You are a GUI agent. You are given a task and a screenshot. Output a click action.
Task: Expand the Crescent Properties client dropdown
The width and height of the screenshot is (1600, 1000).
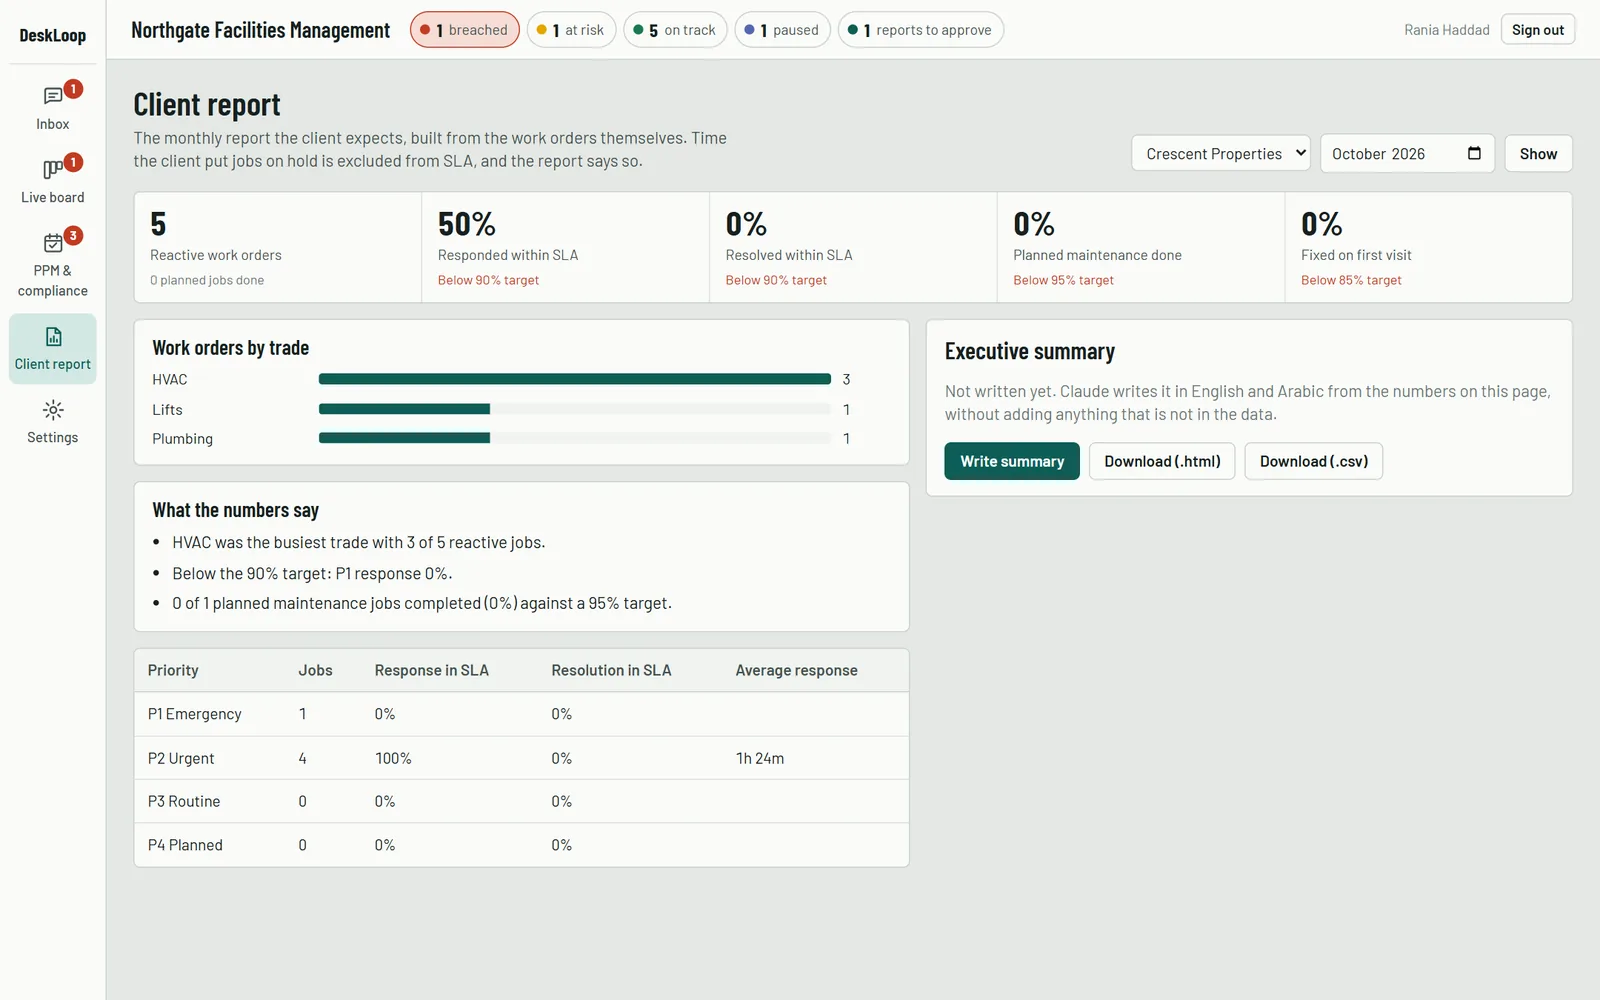coord(1221,153)
